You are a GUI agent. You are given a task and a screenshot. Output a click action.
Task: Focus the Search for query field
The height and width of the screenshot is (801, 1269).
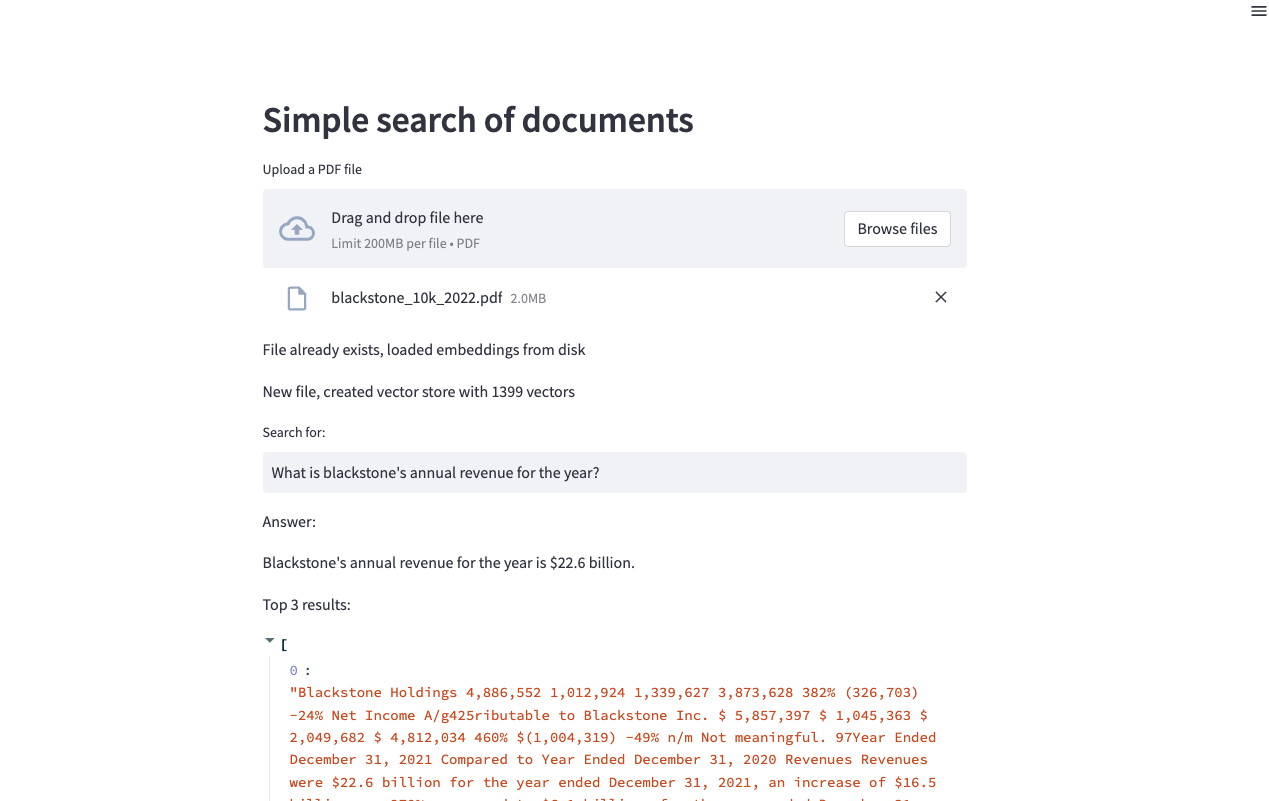[x=614, y=472]
